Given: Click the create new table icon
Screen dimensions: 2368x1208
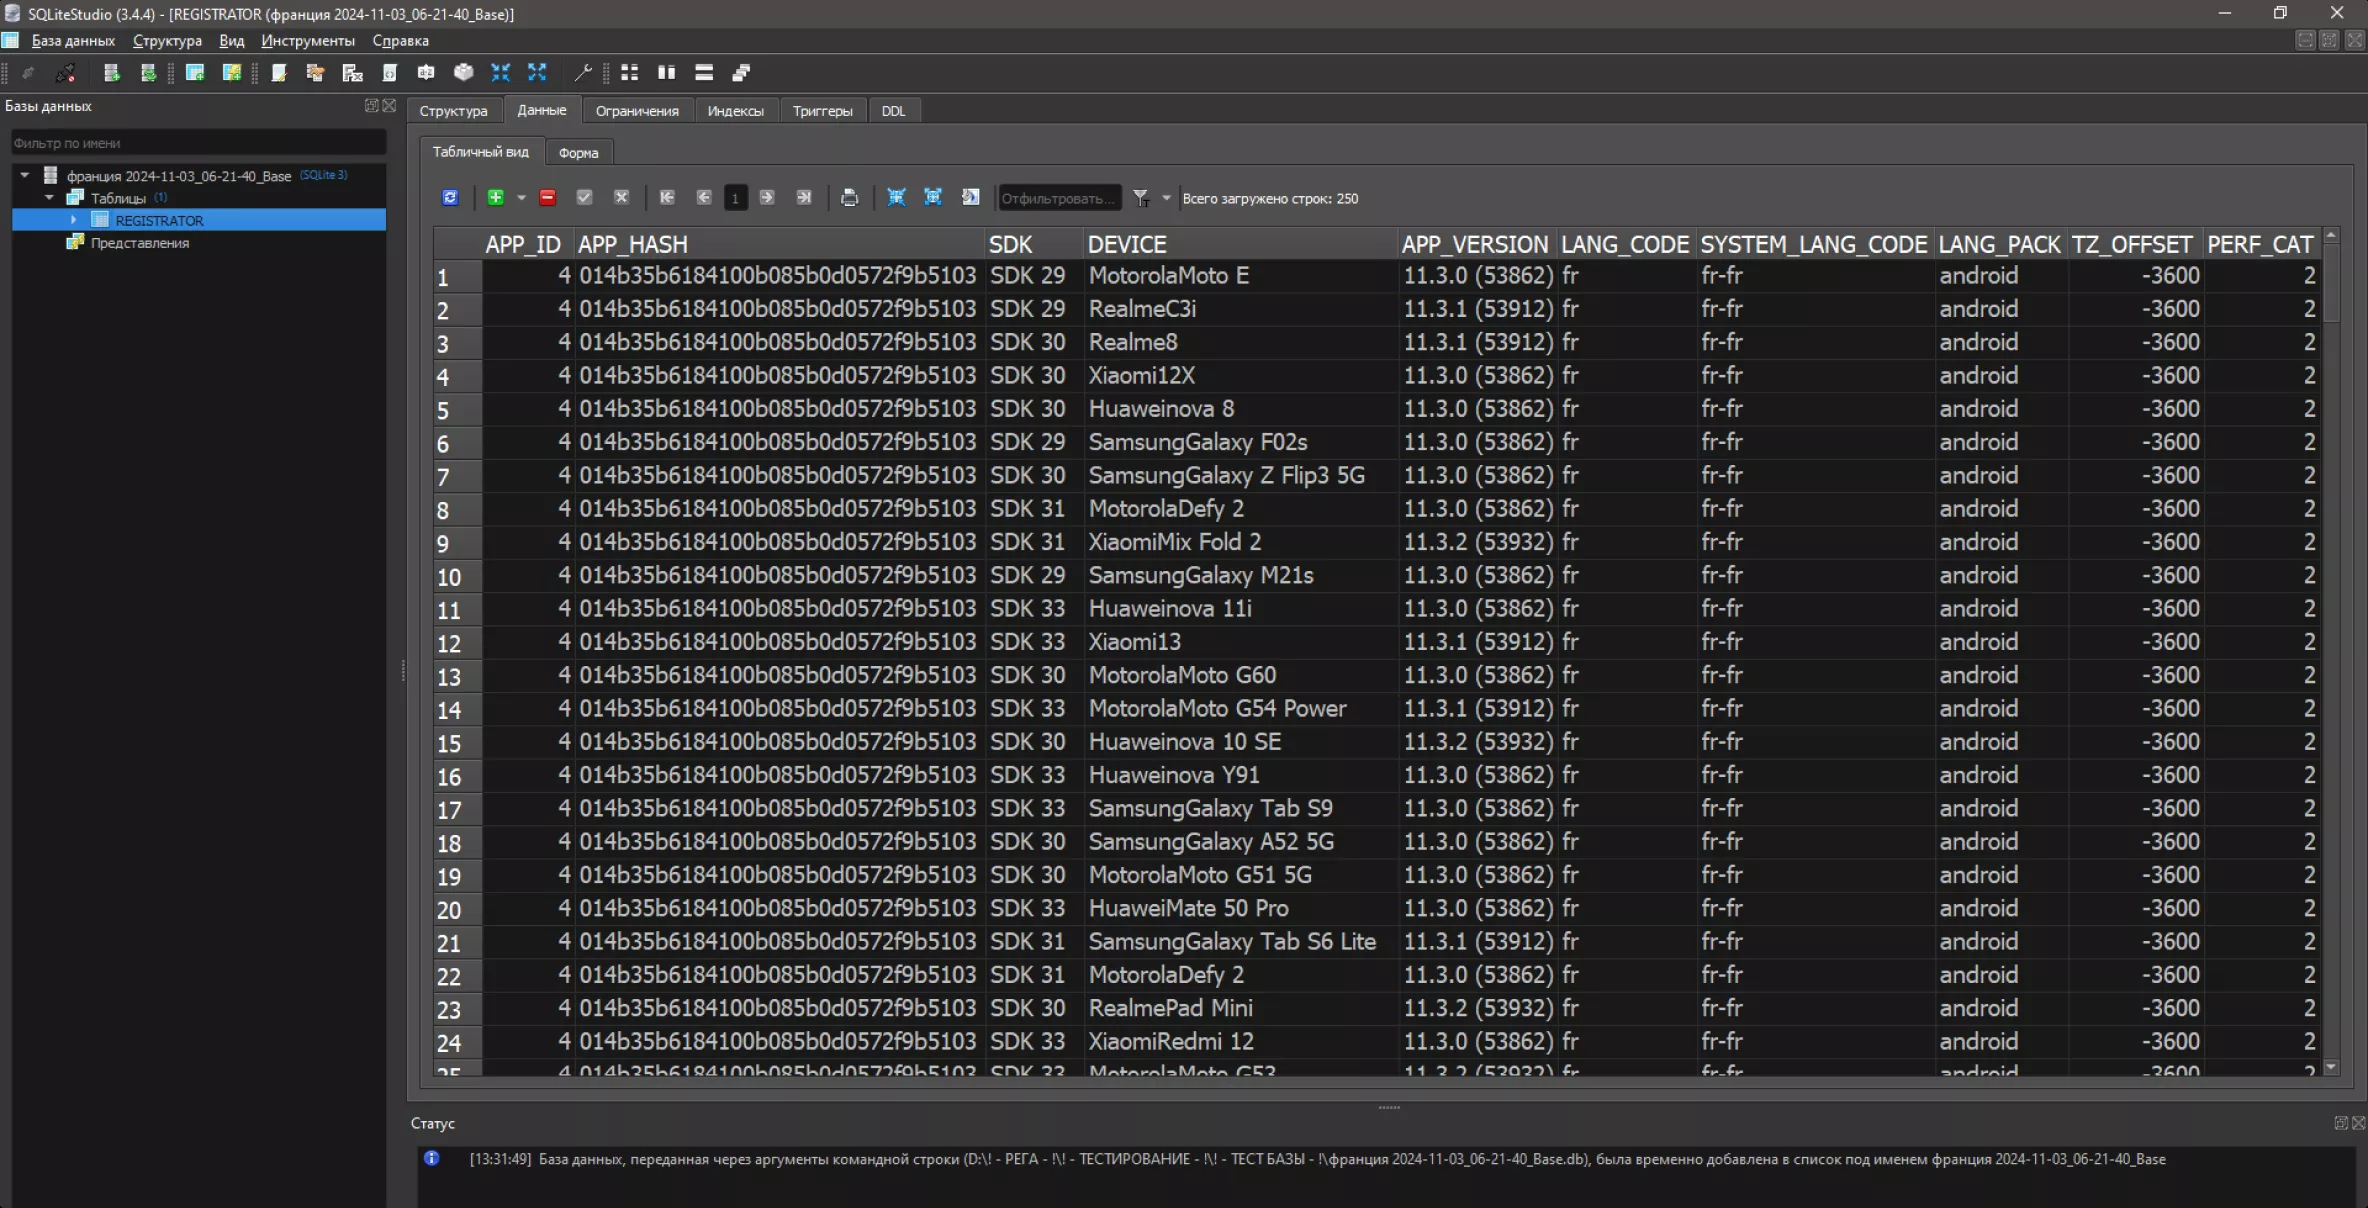Looking at the screenshot, I should point(195,72).
